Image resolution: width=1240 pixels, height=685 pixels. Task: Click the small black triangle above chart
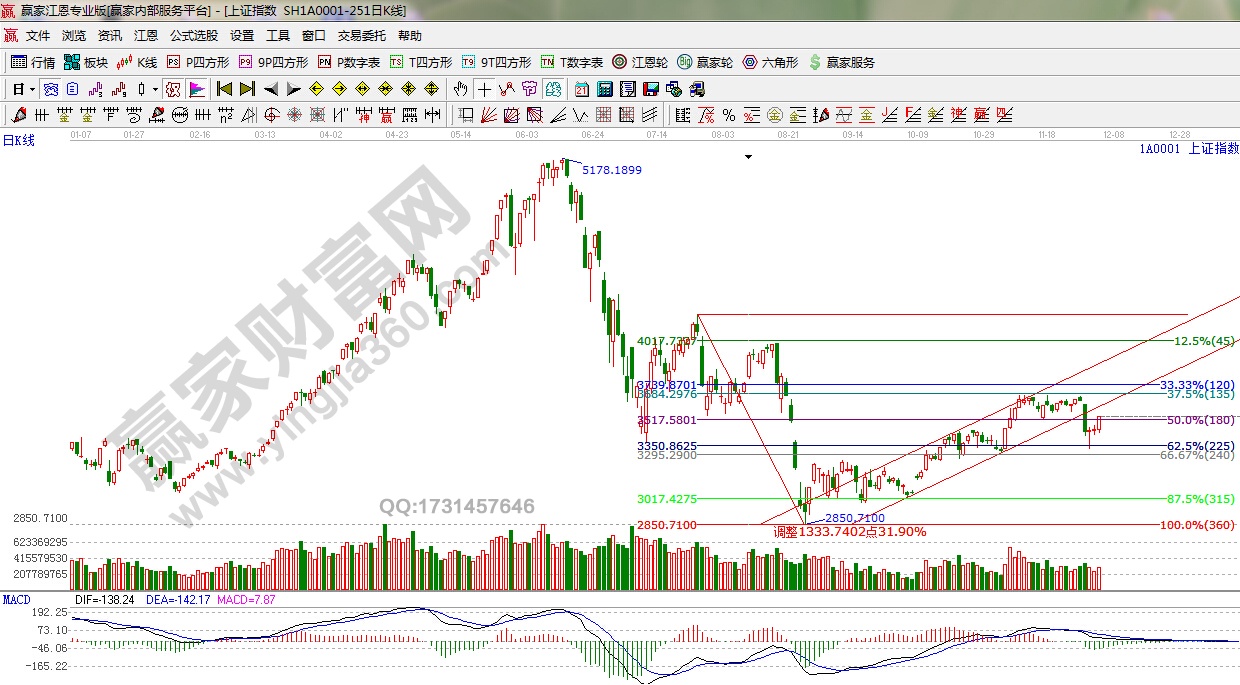tap(747, 157)
